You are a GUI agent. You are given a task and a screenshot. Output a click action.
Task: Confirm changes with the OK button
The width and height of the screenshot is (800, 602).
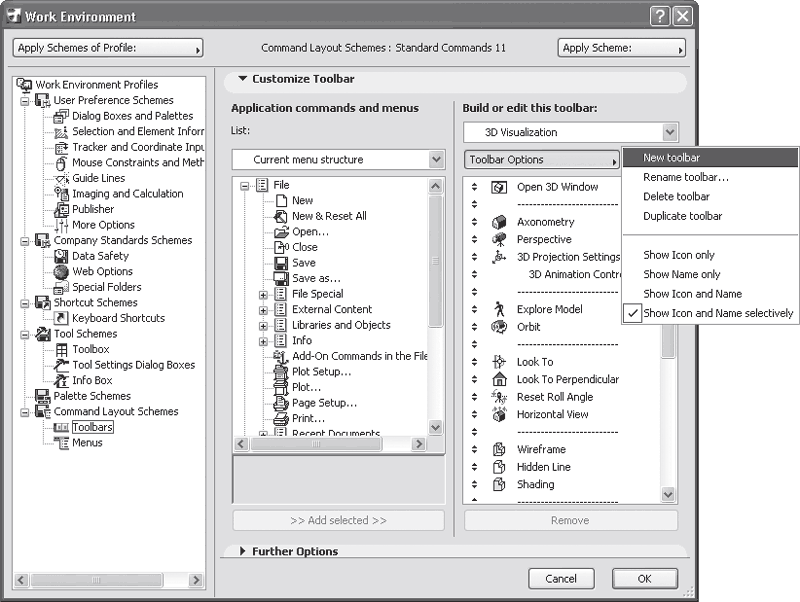[x=644, y=578]
